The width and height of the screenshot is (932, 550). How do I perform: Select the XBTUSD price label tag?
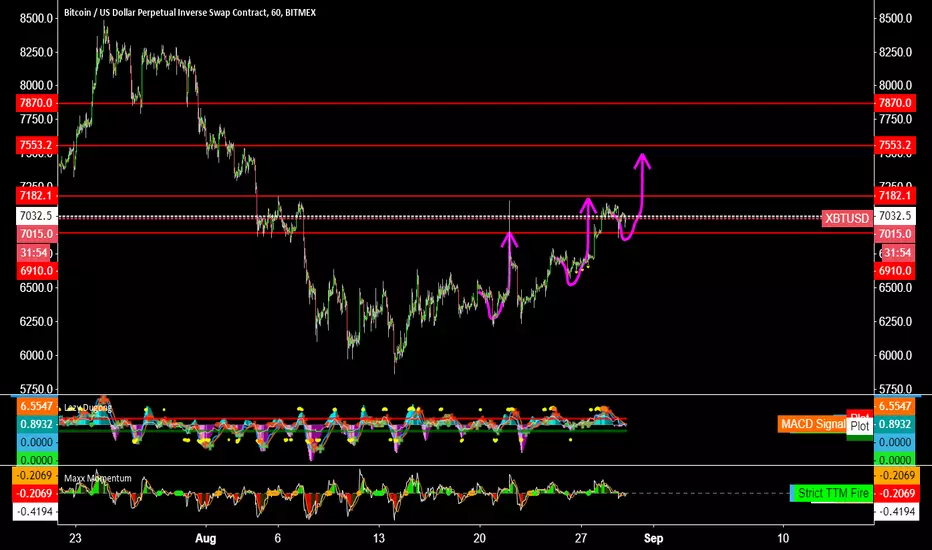[847, 218]
